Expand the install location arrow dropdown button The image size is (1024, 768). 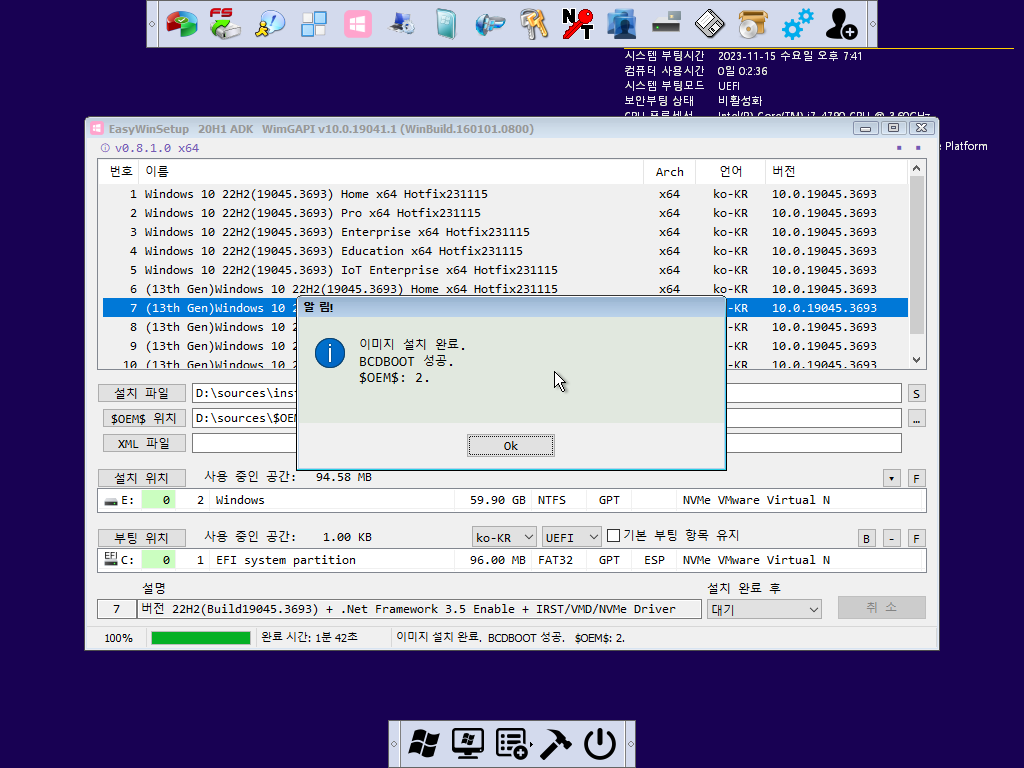coord(891,478)
